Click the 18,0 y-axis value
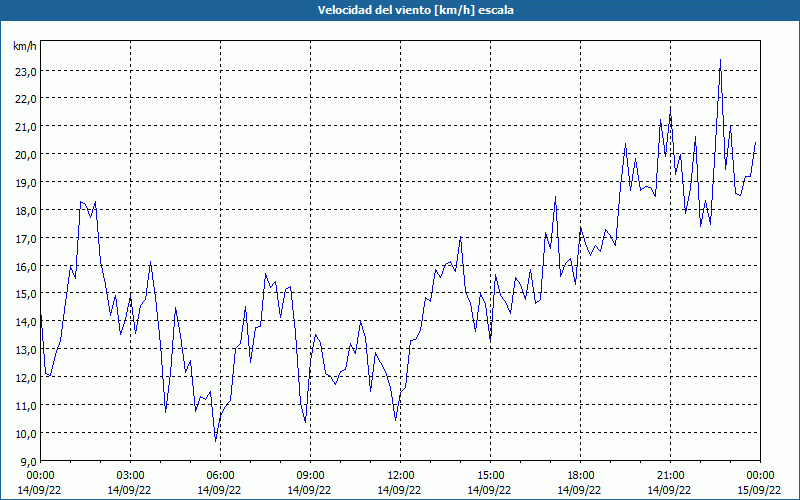This screenshot has width=800, height=500. coord(26,212)
